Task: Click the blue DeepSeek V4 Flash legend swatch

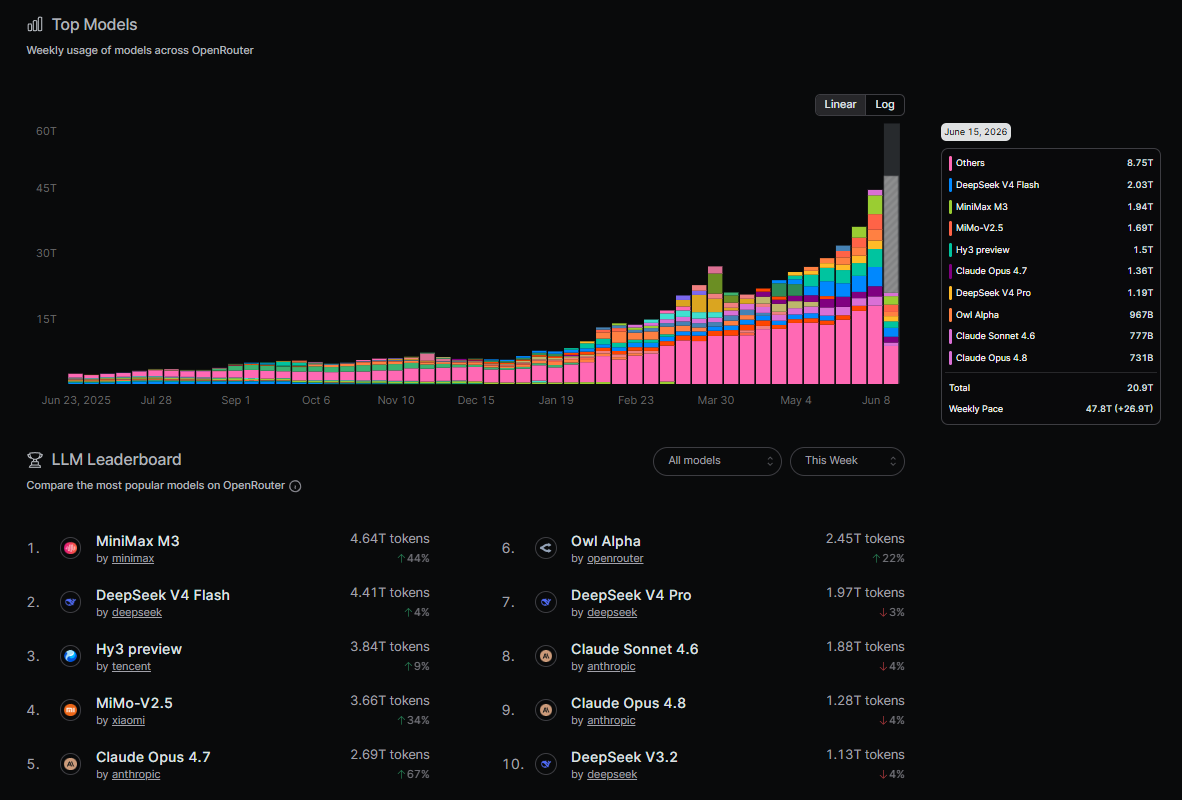Action: click(x=950, y=185)
